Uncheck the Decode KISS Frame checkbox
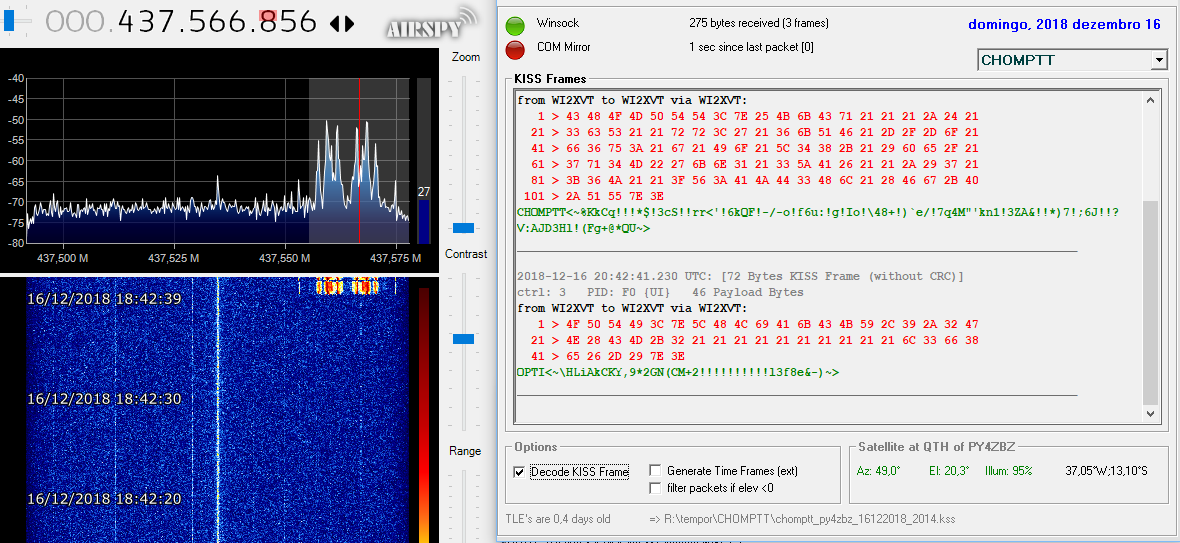 518,471
